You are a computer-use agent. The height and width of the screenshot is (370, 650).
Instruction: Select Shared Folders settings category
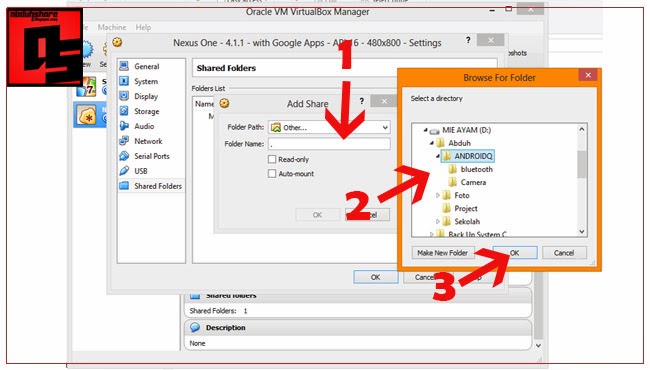[151, 186]
